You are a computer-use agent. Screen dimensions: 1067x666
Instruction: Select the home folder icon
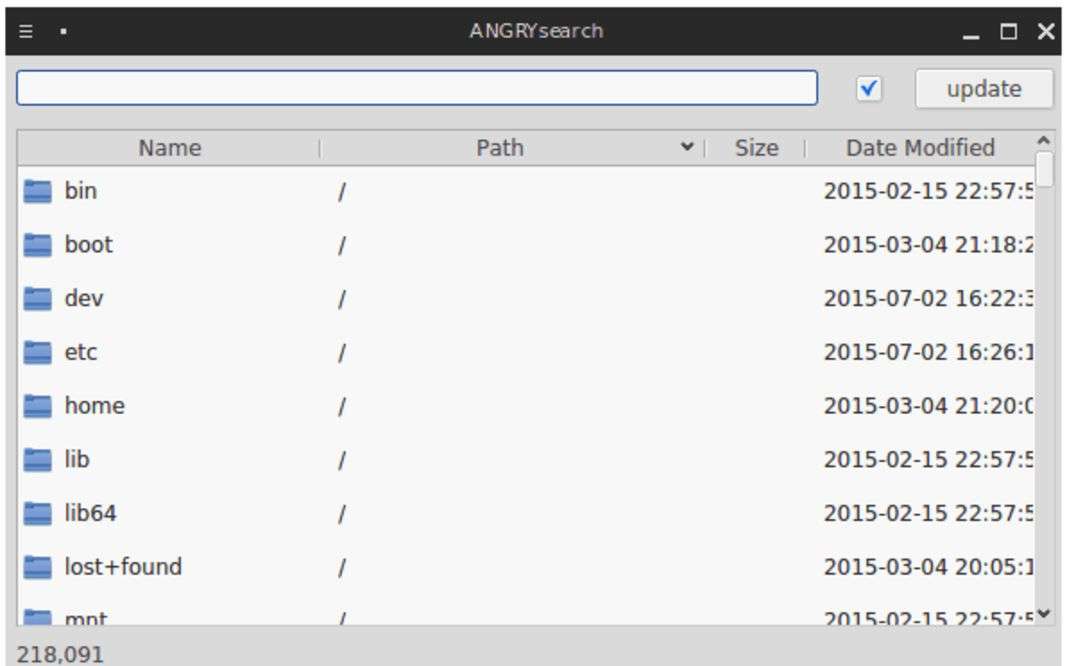click(x=38, y=406)
